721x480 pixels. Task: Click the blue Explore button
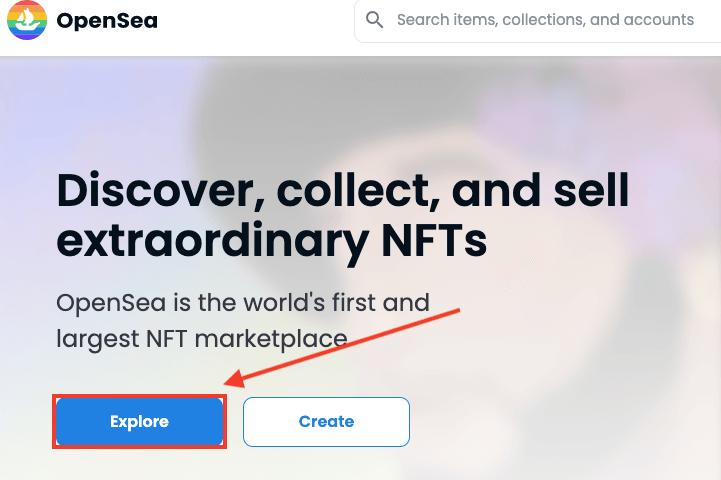[139, 422]
